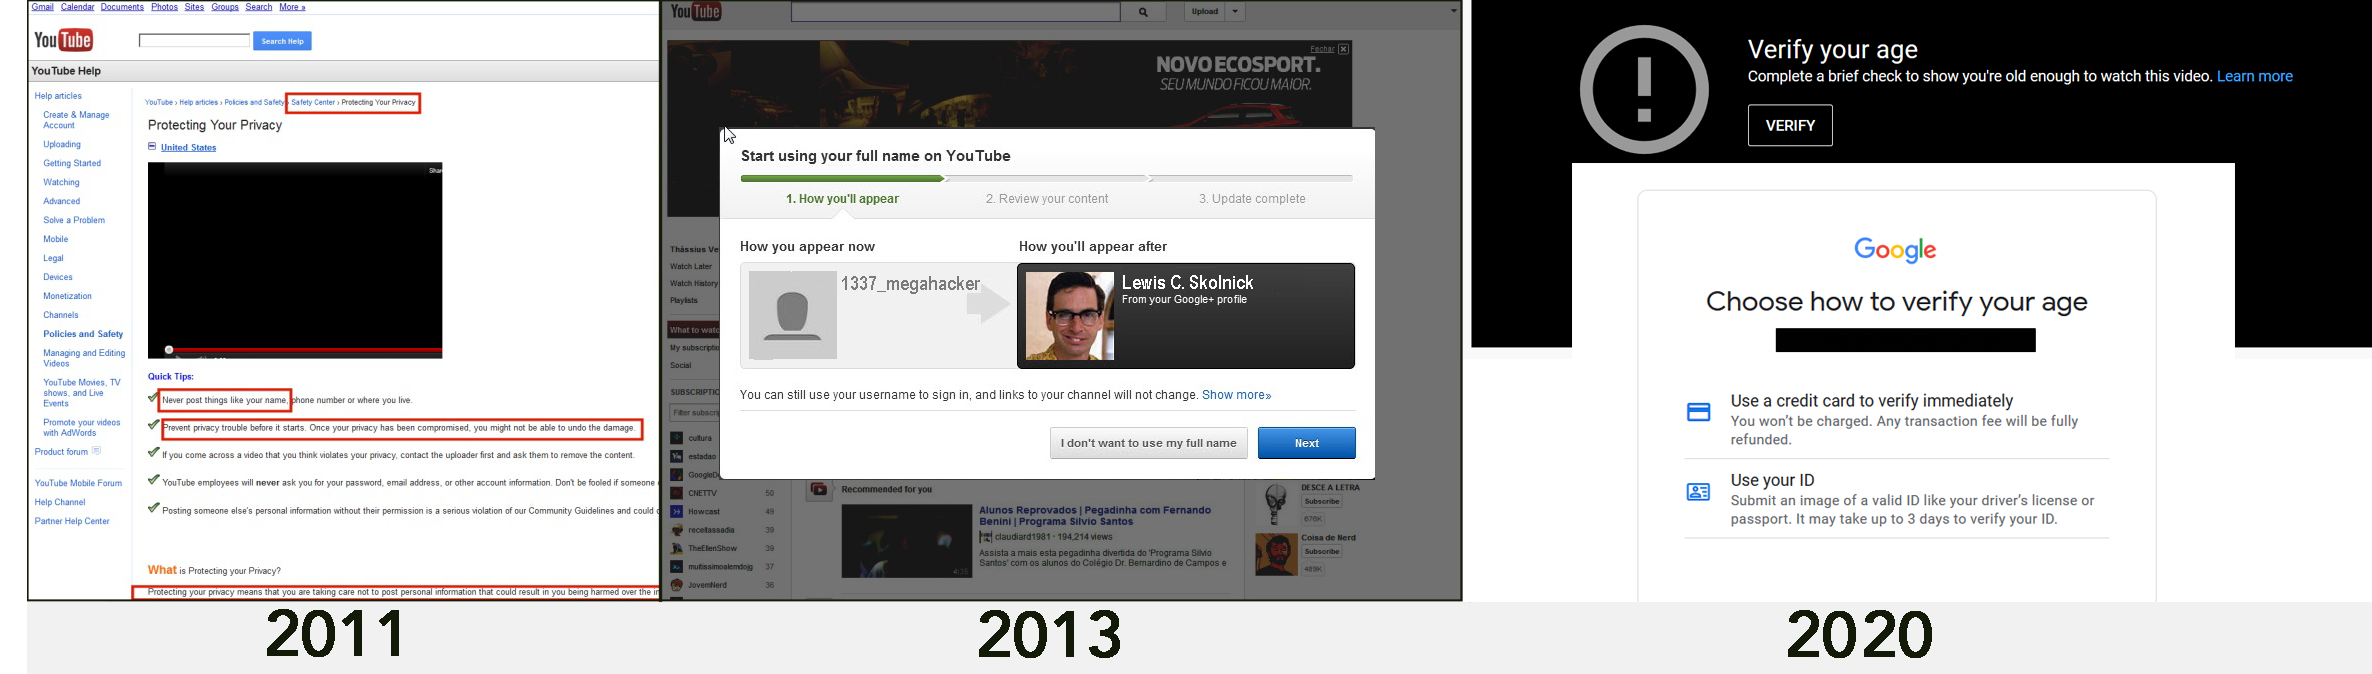Open the YouTube Mobile Forum link
The image size is (2372, 674).
point(78,483)
